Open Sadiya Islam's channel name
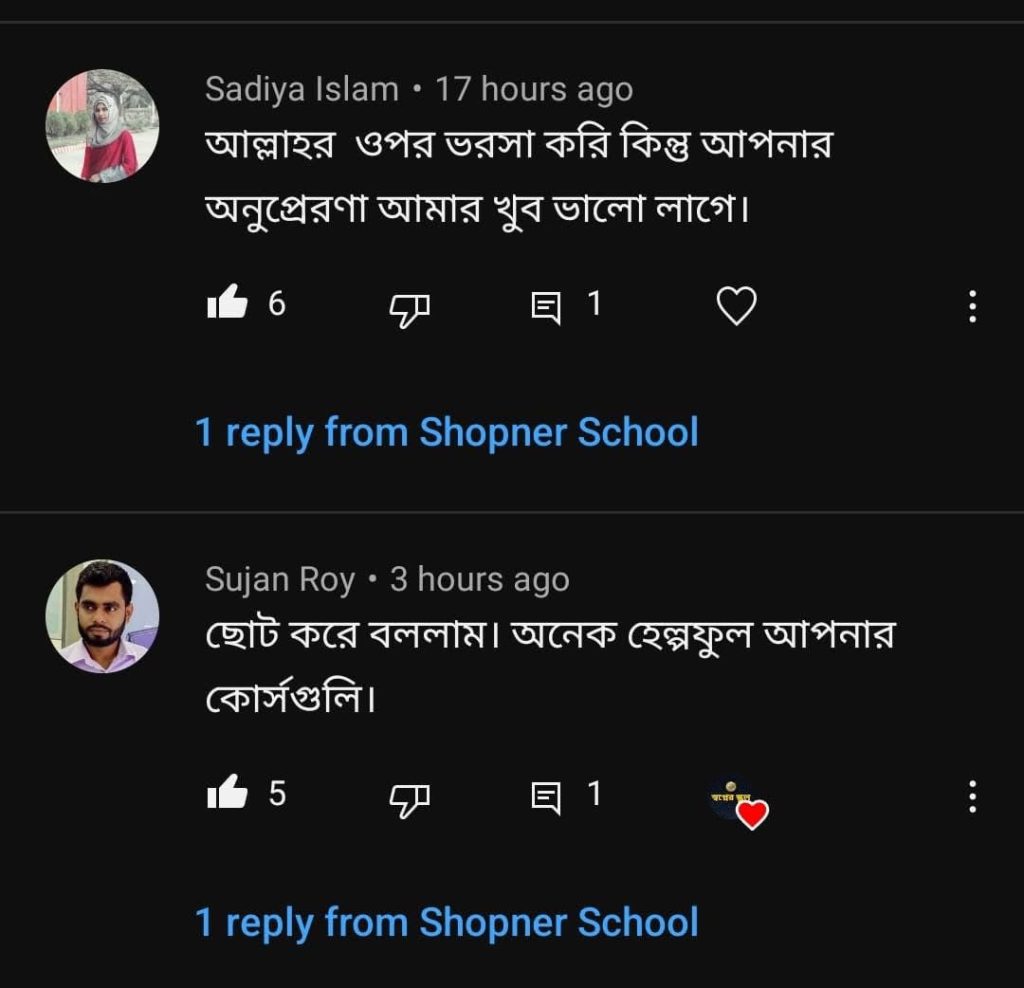 point(302,89)
